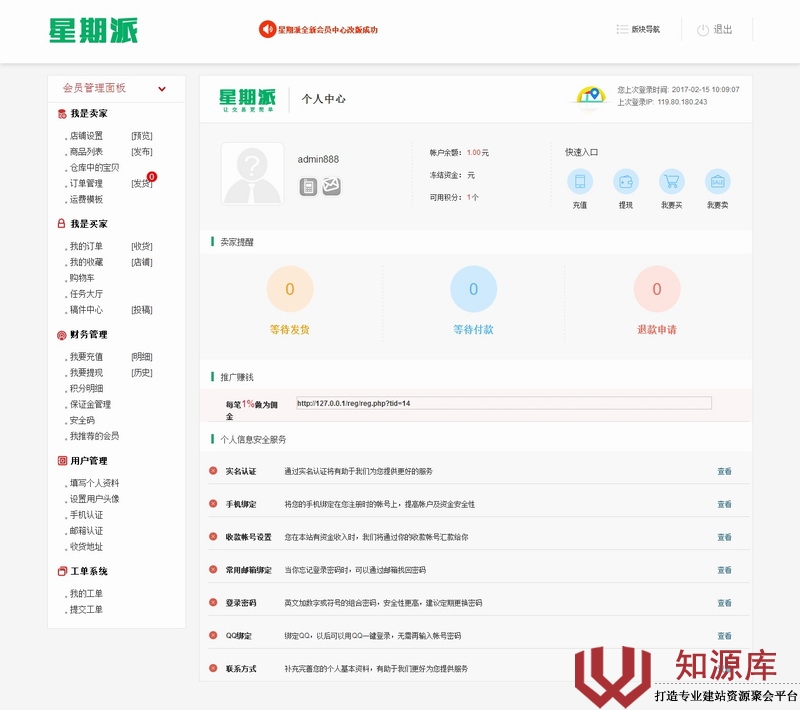Select 我要充值 under 财务管理
The width and height of the screenshot is (800, 710).
pos(86,357)
